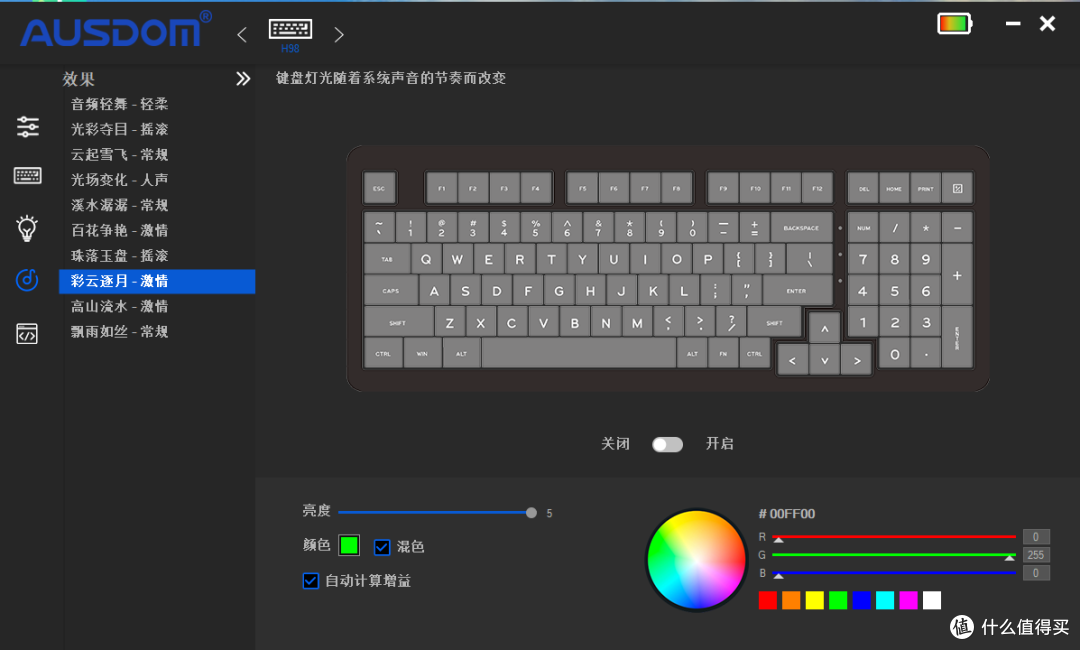Click the R value input field
This screenshot has width=1080, height=650.
[x=1036, y=536]
